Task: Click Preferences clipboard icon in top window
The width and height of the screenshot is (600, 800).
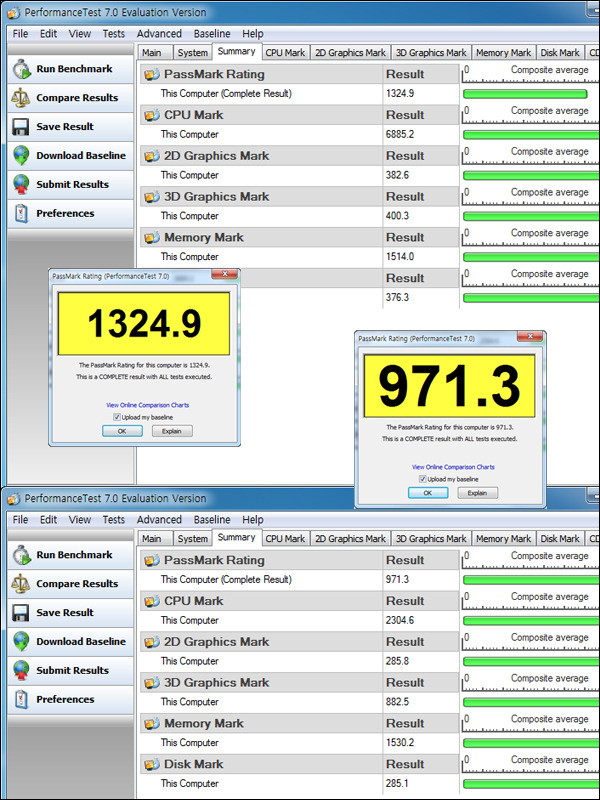Action: [x=21, y=213]
